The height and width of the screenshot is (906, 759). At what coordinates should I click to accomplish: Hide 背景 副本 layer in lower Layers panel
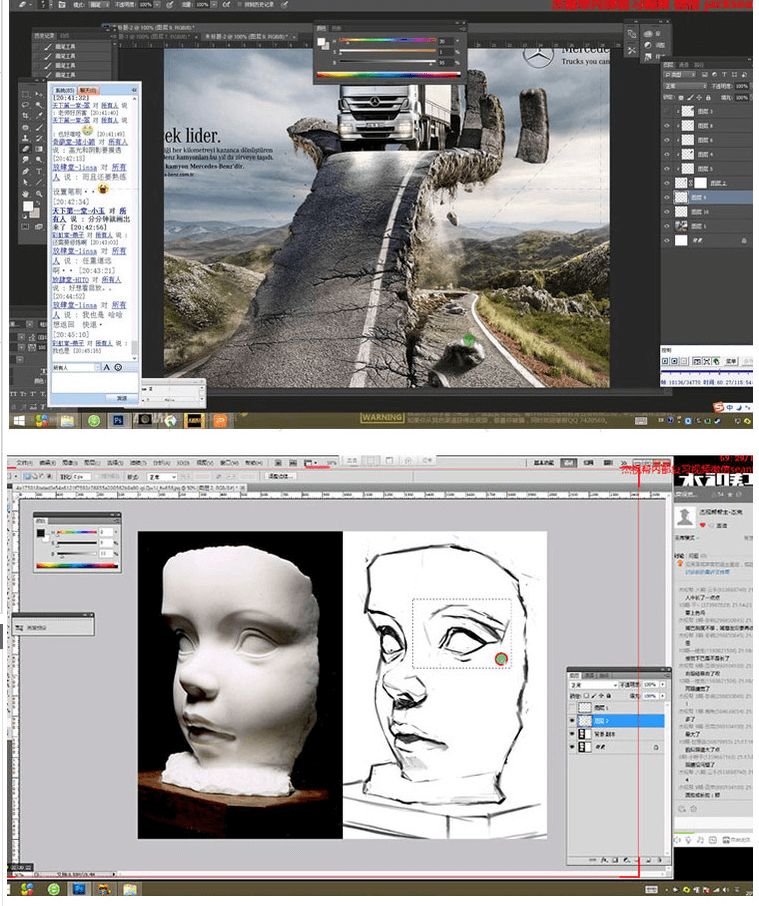coord(572,734)
